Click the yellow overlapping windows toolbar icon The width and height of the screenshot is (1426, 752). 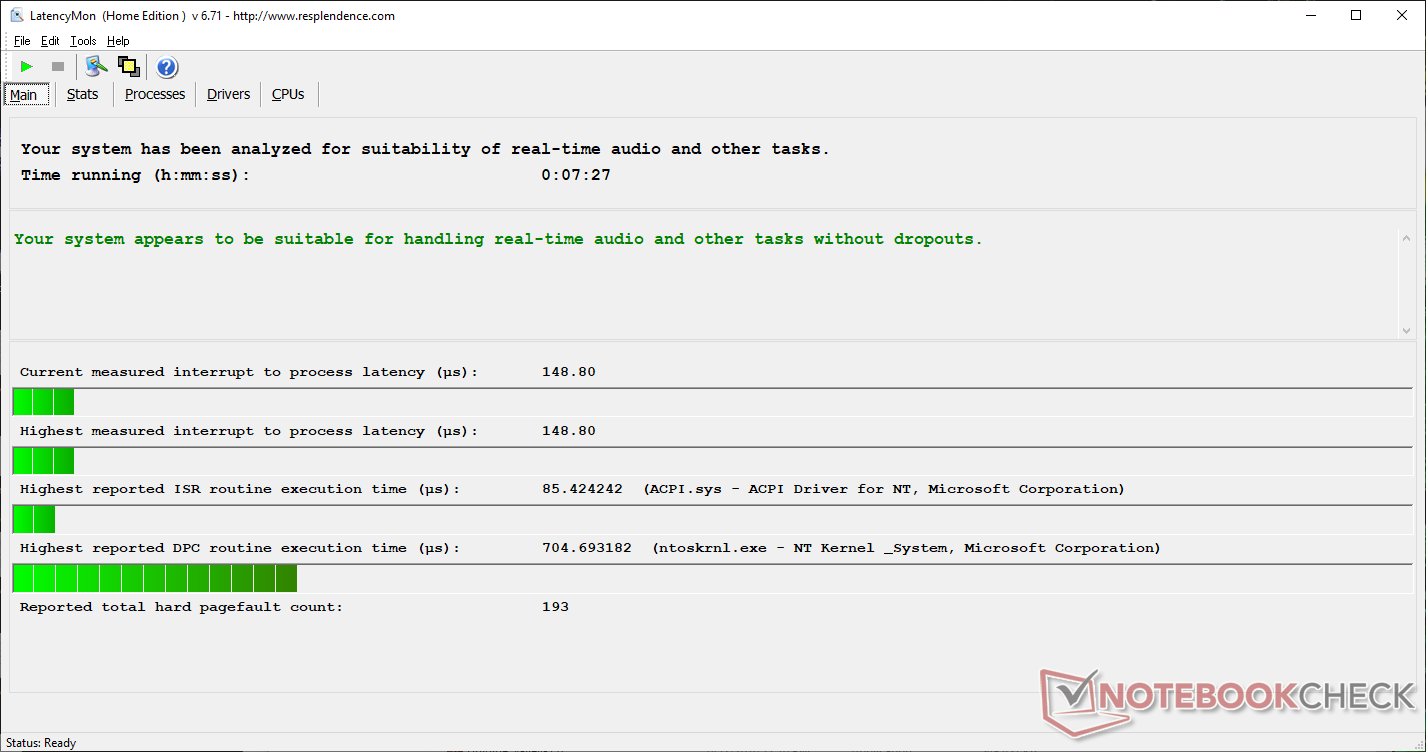click(x=128, y=67)
